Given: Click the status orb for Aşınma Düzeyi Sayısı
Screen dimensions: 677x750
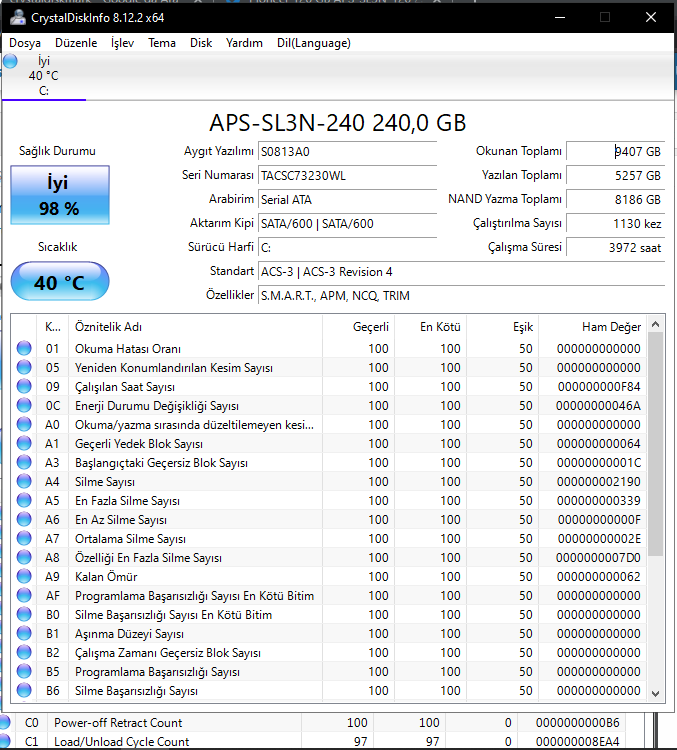Looking at the screenshot, I should [23, 634].
